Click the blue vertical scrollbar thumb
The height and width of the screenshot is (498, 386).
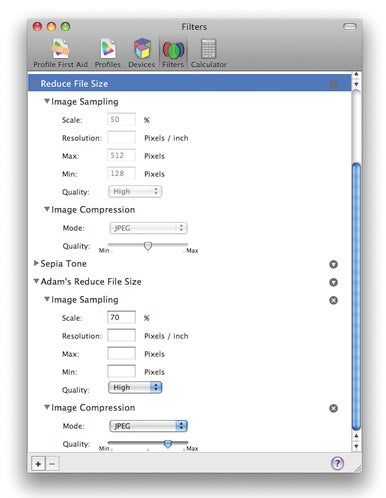pos(356,296)
